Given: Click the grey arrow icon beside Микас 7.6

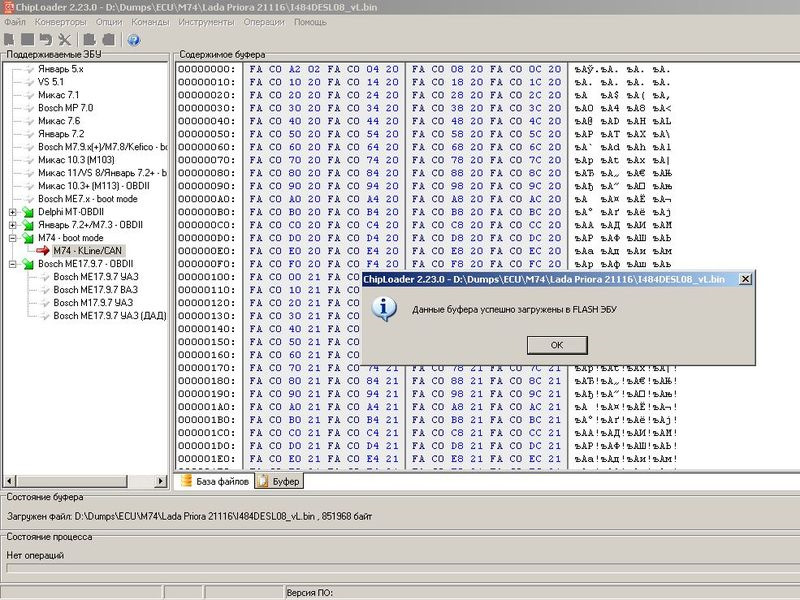Looking at the screenshot, I should [29, 121].
